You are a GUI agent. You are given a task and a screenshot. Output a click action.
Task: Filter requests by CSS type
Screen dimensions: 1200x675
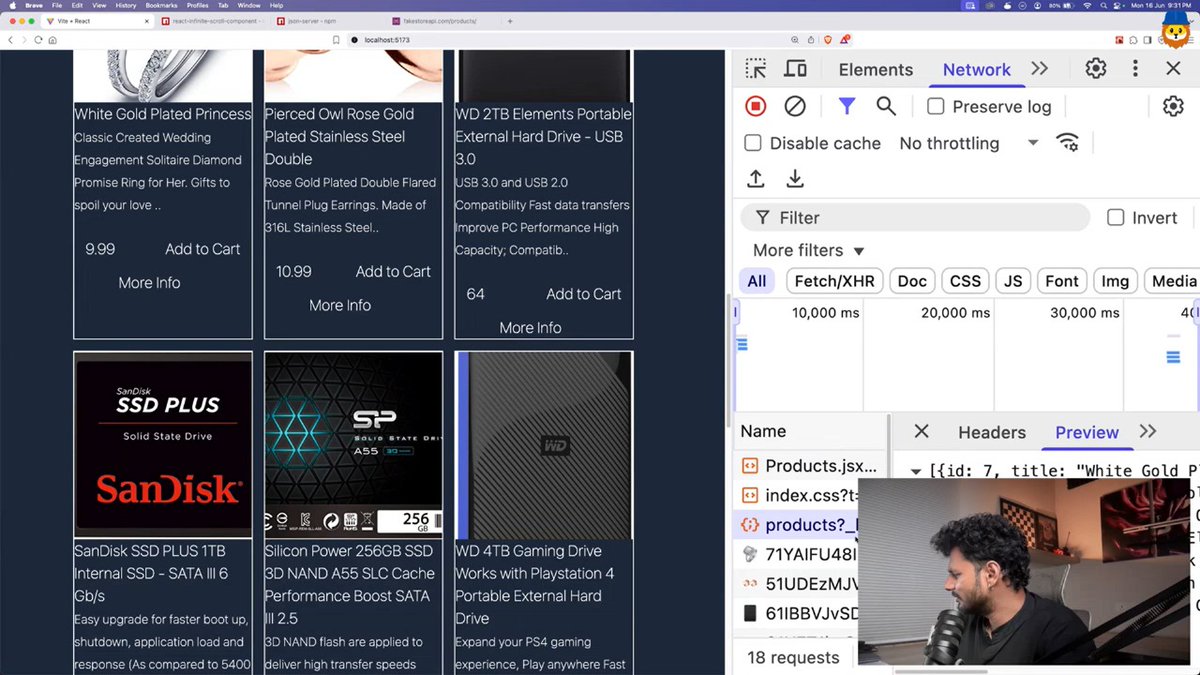pos(965,281)
